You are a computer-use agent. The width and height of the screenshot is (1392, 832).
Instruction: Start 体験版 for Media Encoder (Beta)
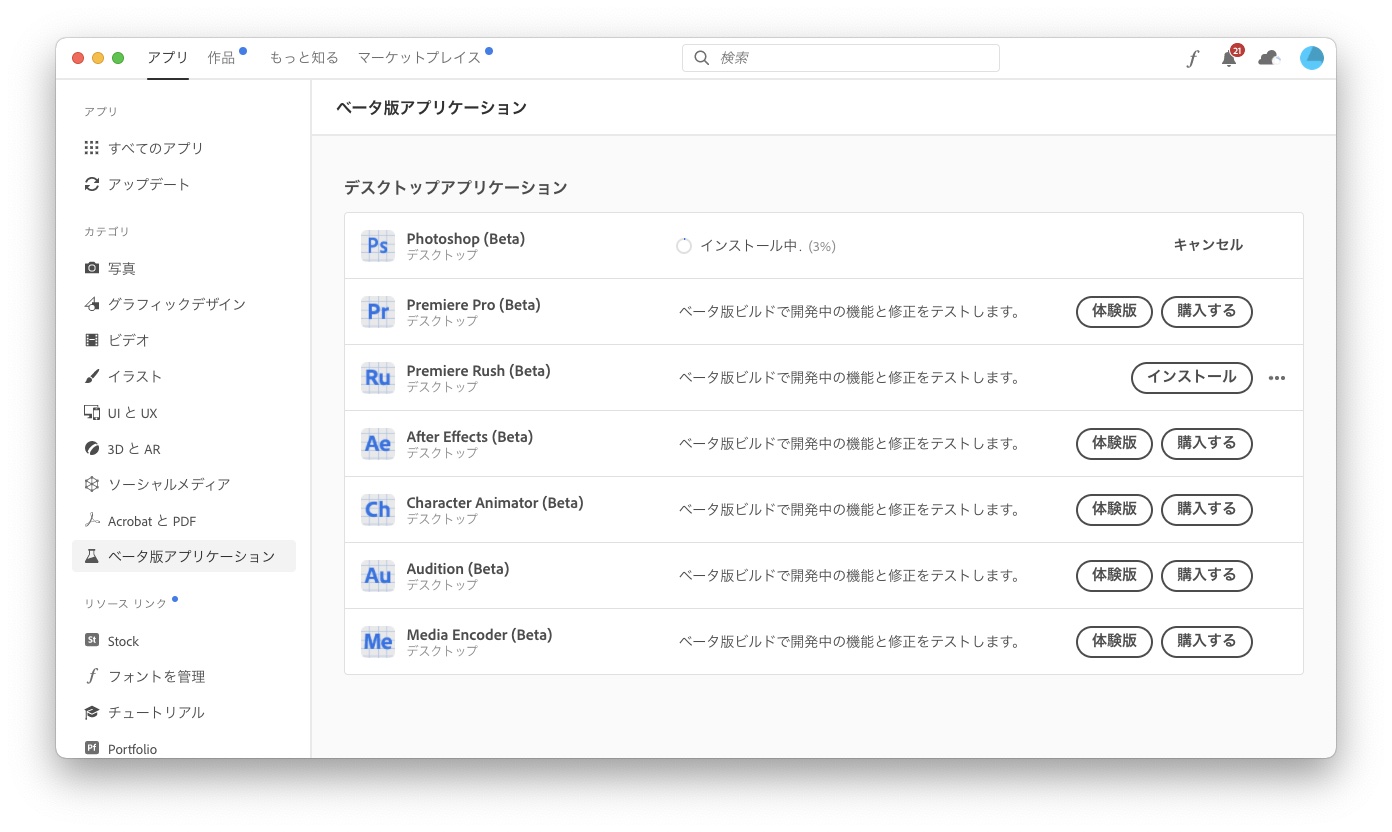point(1114,641)
